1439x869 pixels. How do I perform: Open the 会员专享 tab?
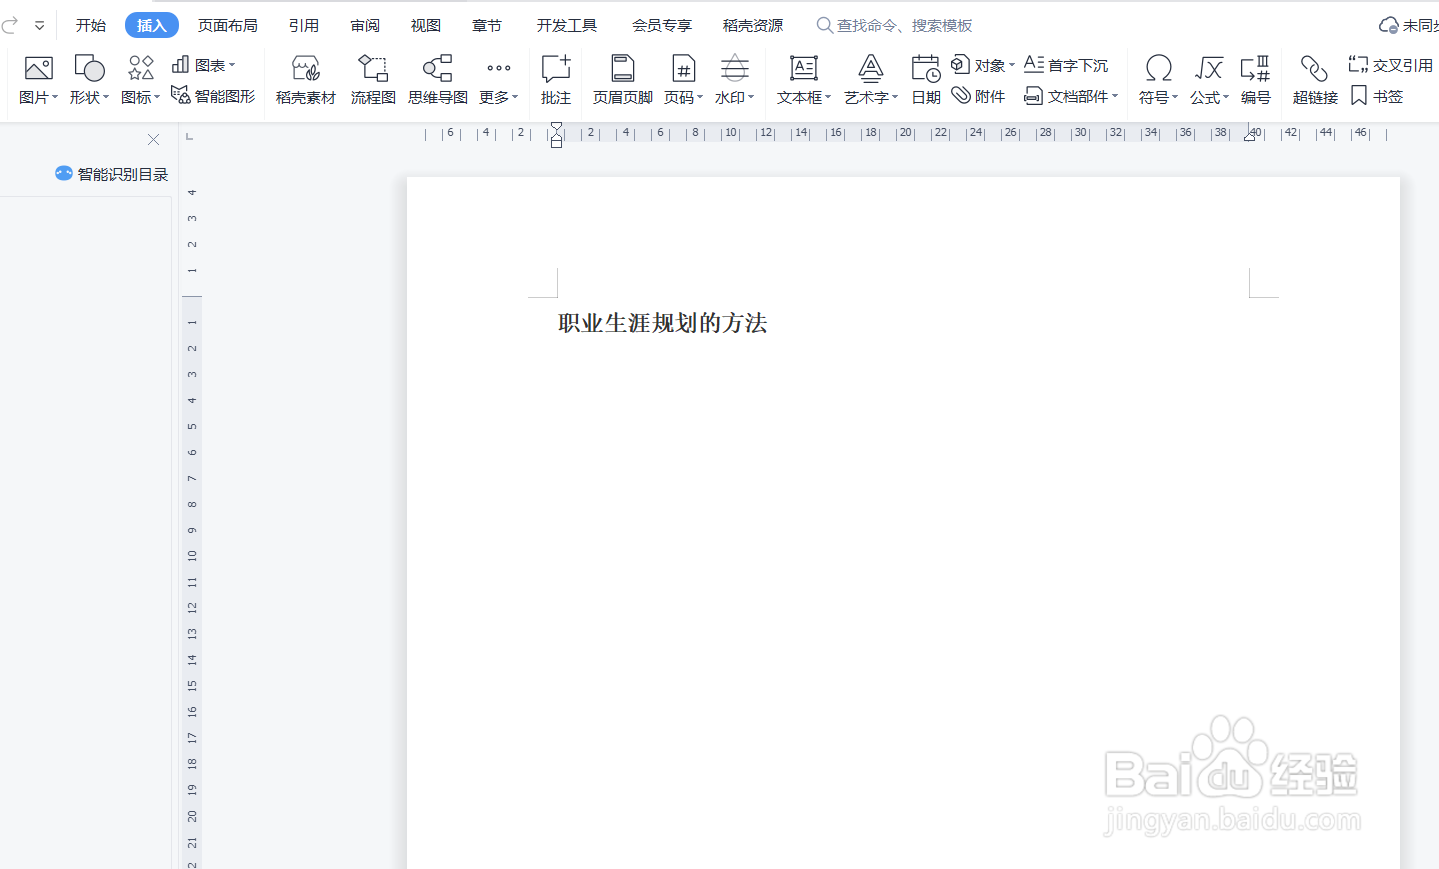pyautogui.click(x=662, y=25)
